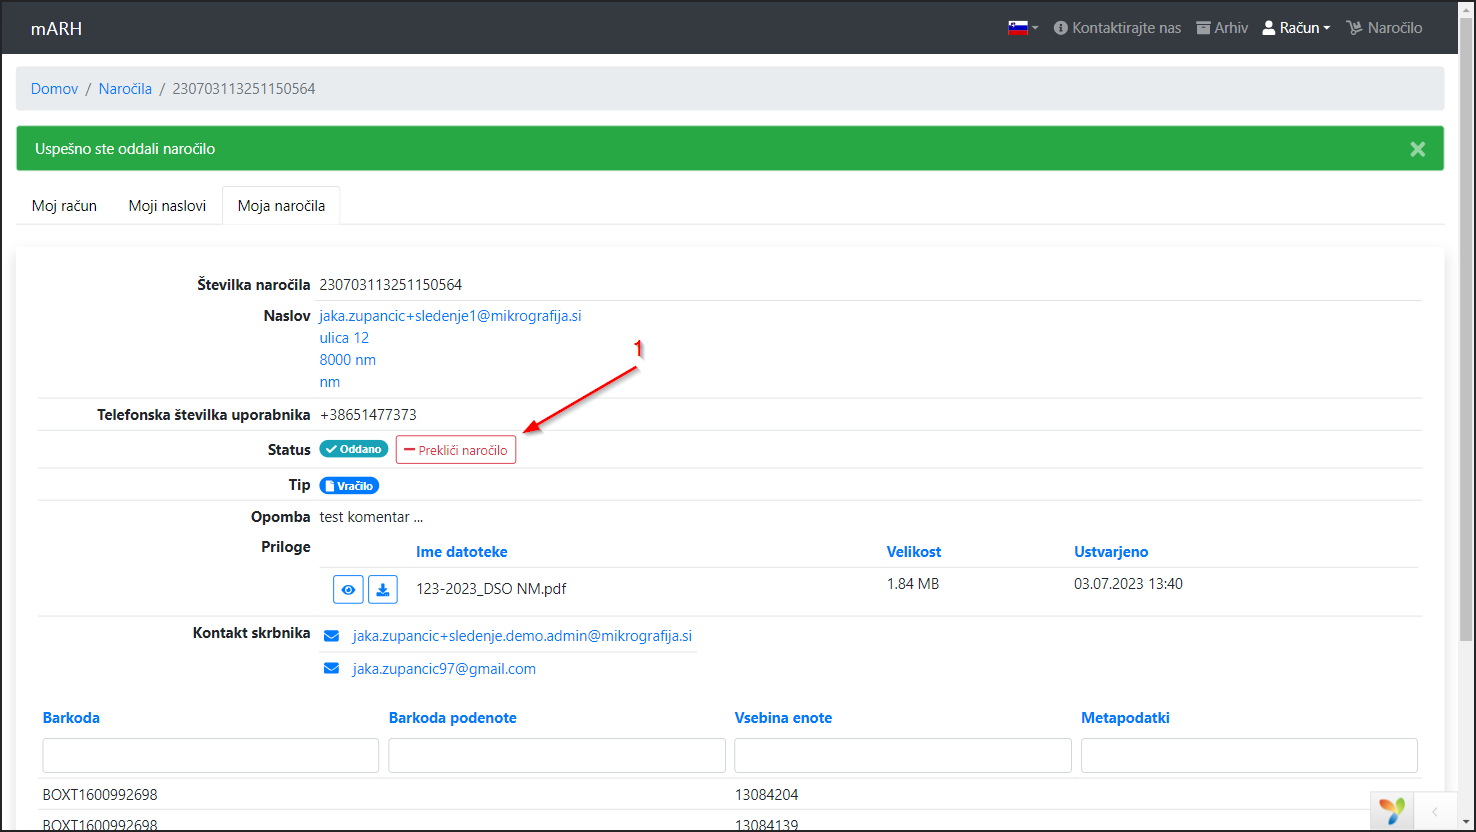The image size is (1476, 832).
Task: Collapse debug toolbar with chevron arrow
Action: 1434,811
